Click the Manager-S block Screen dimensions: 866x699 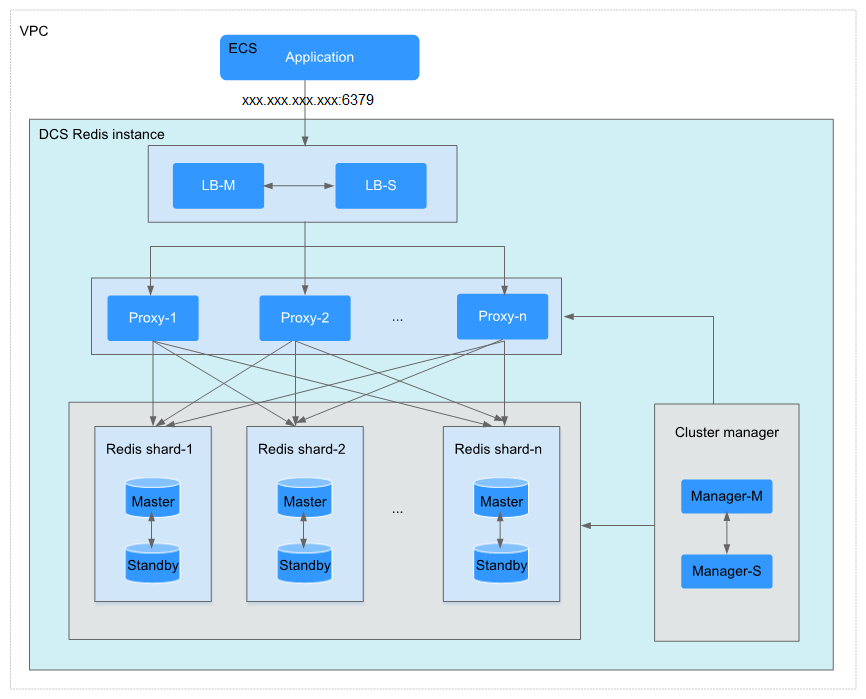726,572
